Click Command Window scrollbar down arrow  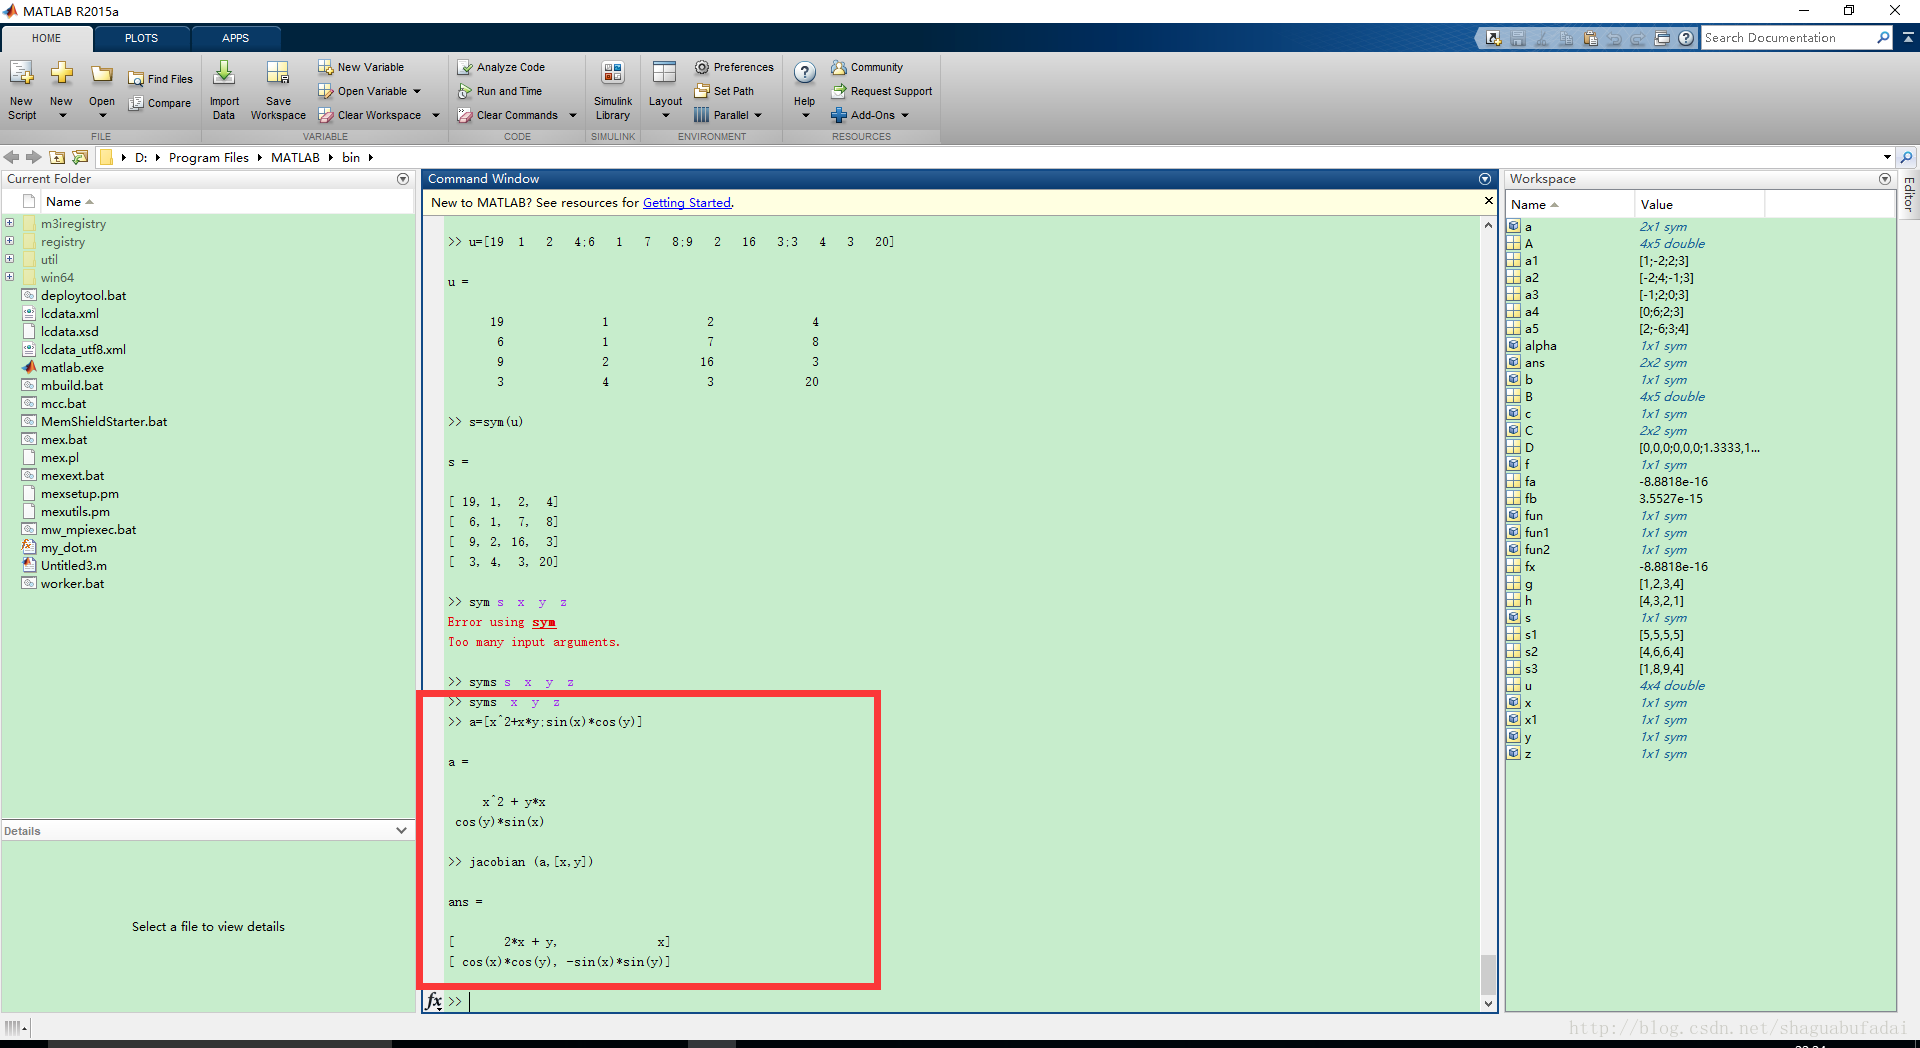click(x=1488, y=1003)
